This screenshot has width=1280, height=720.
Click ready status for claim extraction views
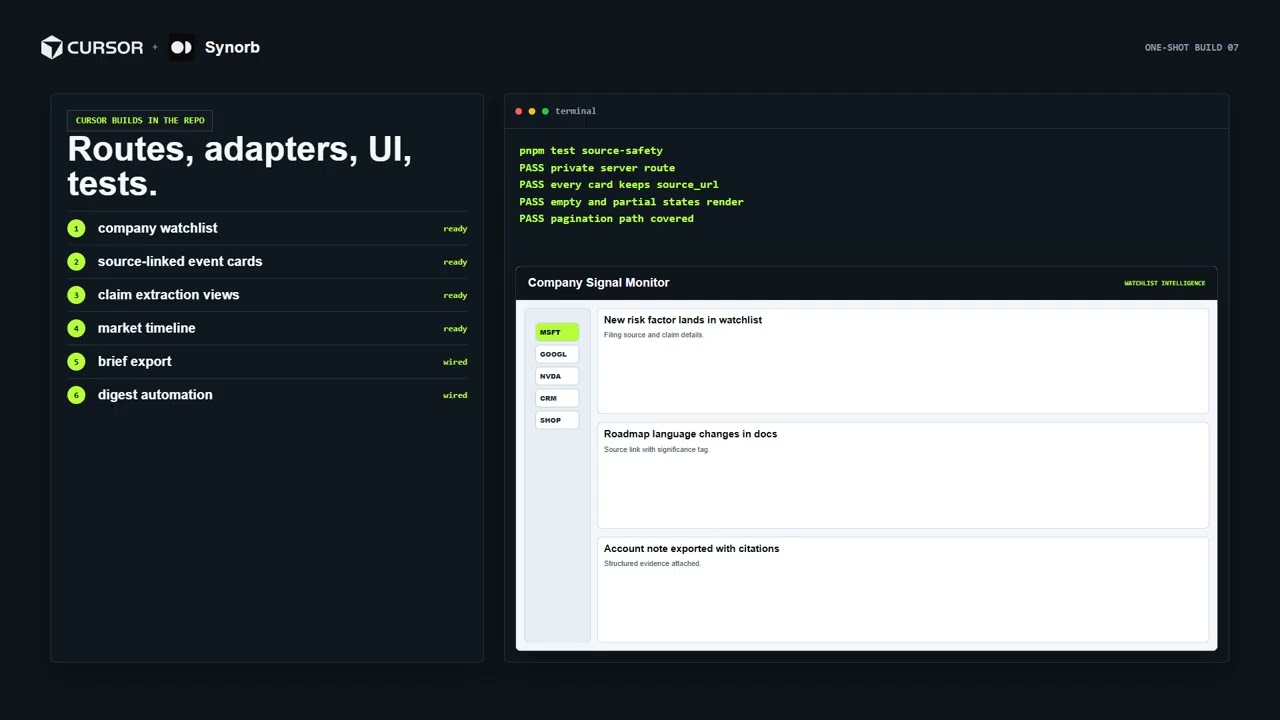point(455,295)
